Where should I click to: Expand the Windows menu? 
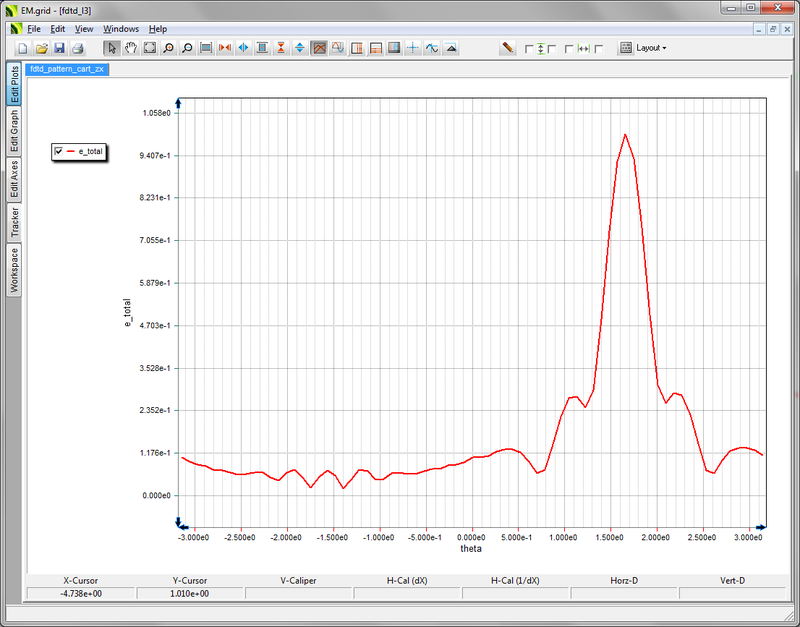[x=121, y=29]
